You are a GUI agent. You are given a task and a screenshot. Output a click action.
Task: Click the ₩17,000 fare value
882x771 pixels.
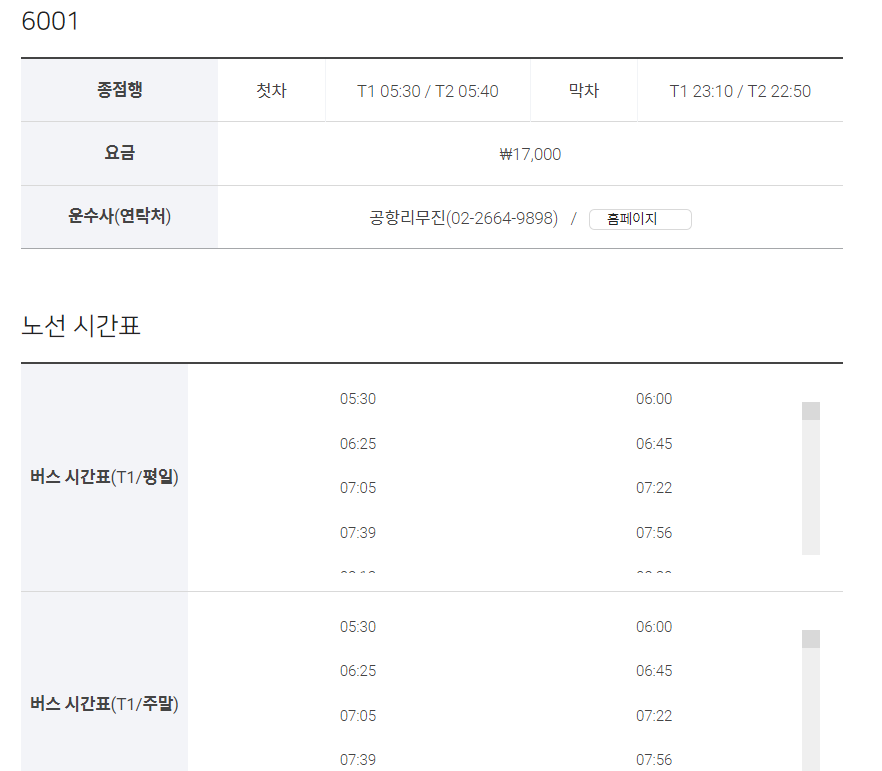click(x=530, y=154)
